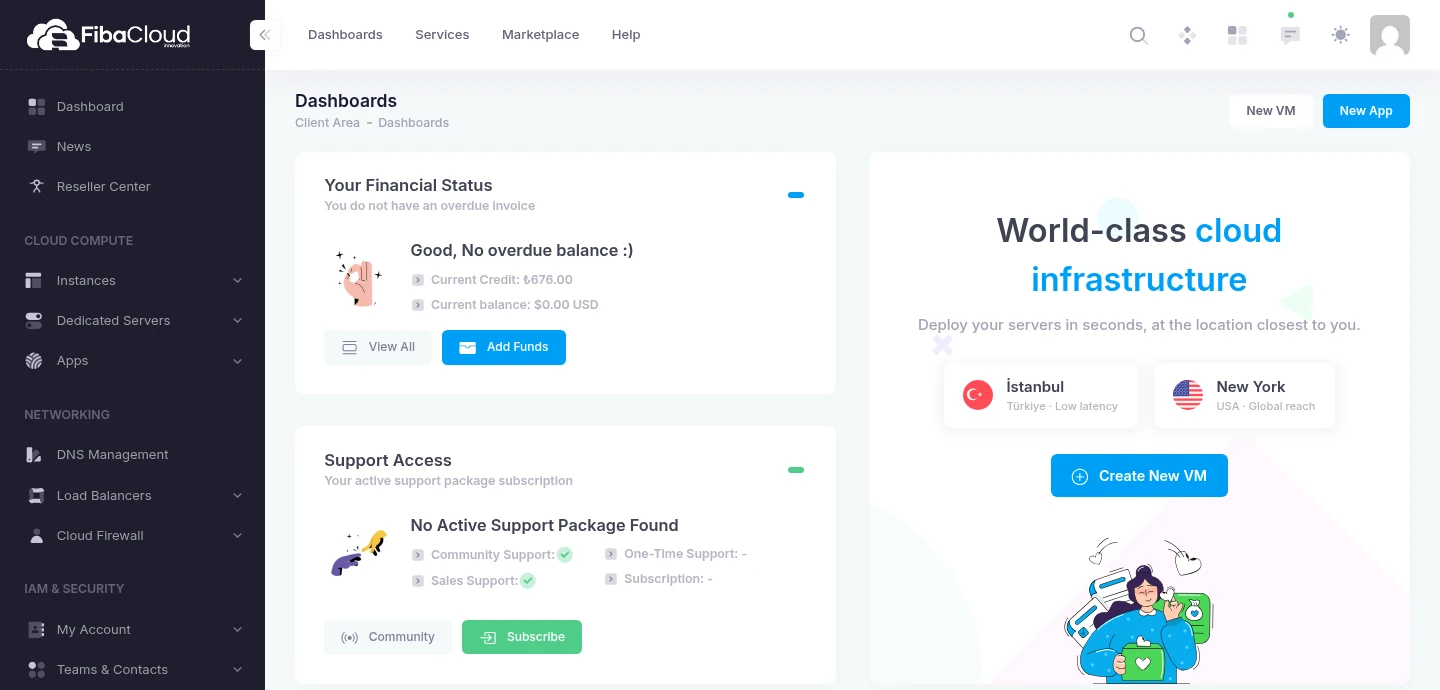Click the Sales Support green check
The image size is (1440, 690).
(528, 580)
